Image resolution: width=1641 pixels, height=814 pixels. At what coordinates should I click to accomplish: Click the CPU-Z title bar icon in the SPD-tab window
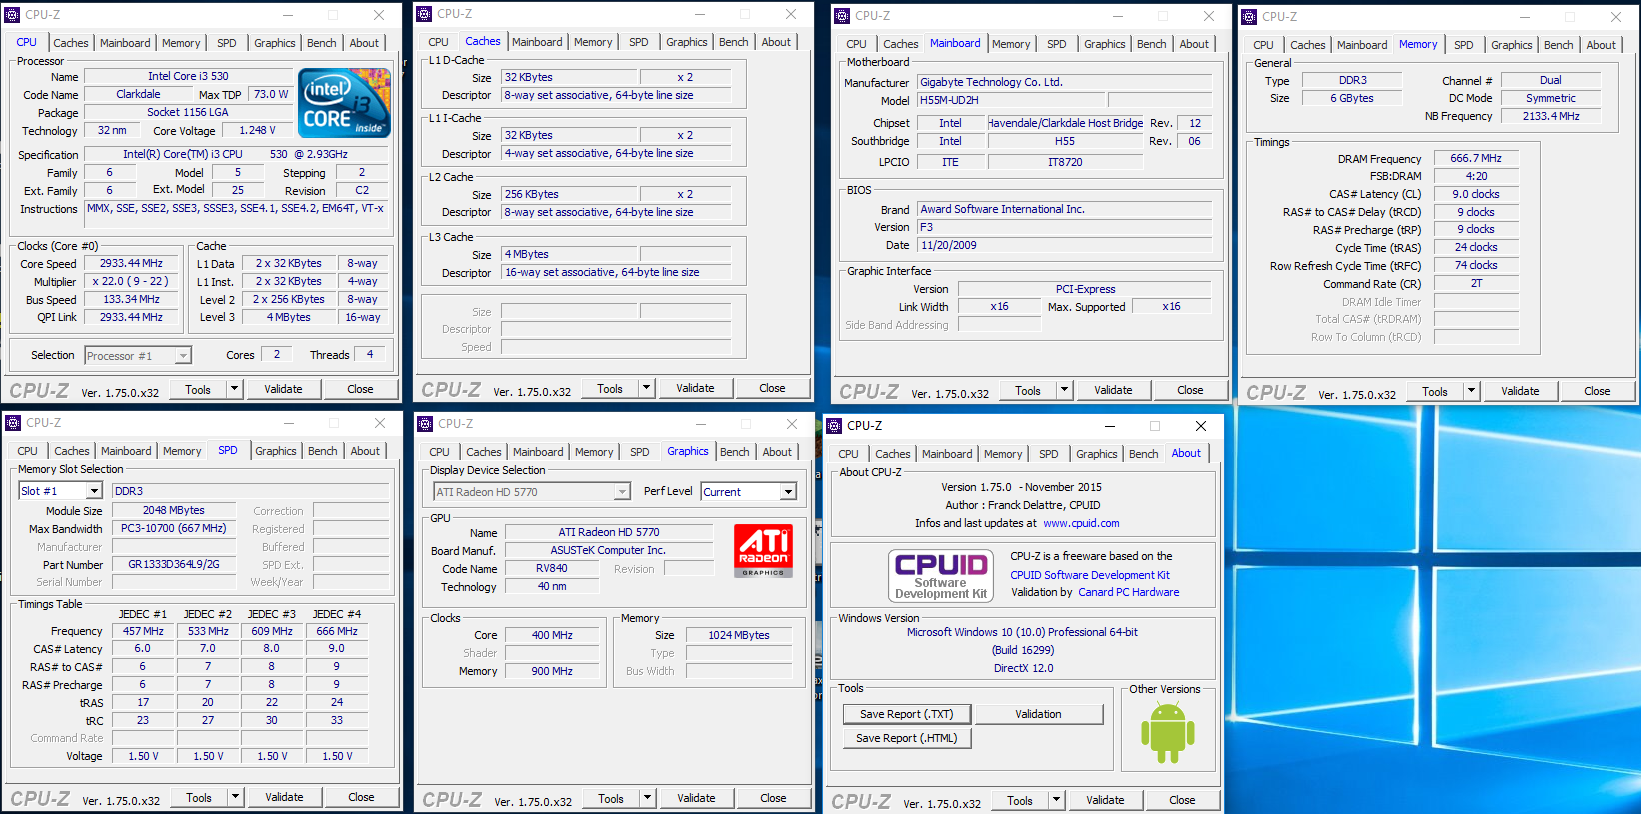pyautogui.click(x=14, y=423)
